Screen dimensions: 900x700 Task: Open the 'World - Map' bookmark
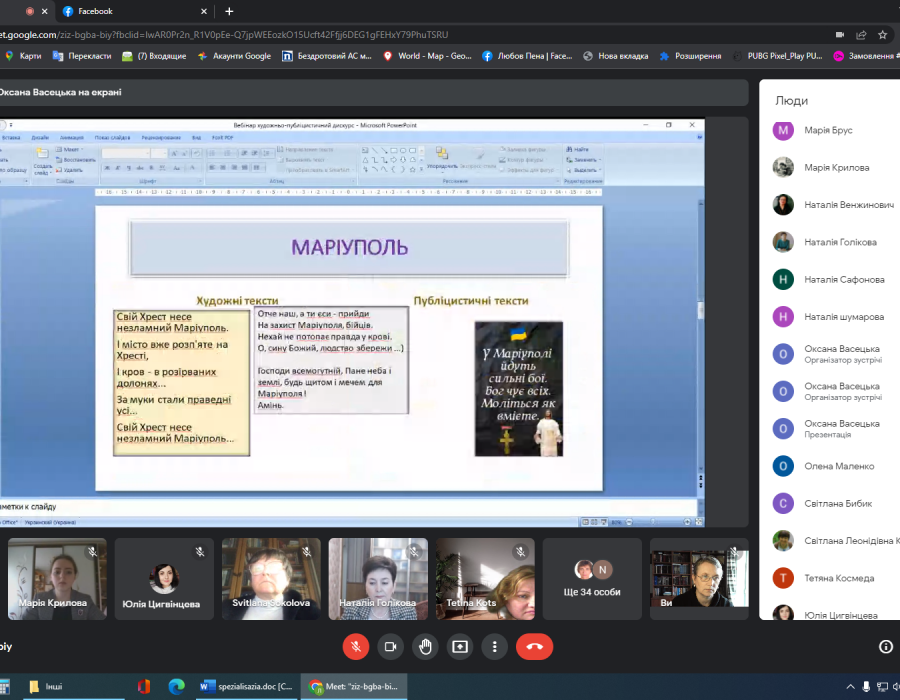pos(427,56)
